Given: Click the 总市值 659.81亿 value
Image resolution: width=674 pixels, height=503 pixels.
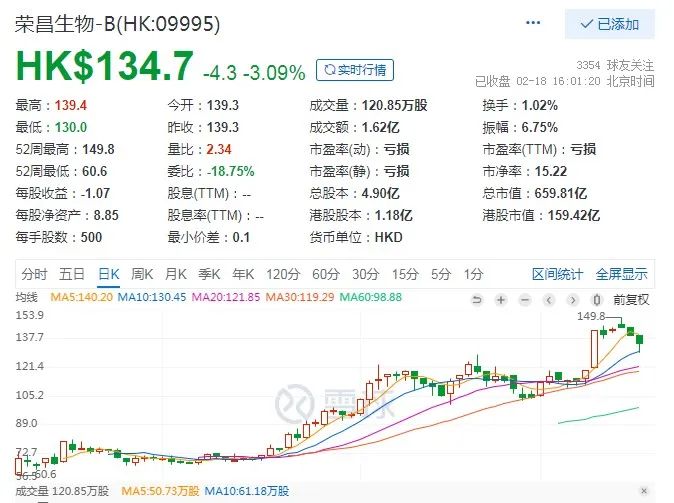Looking at the screenshot, I should coord(561,193).
